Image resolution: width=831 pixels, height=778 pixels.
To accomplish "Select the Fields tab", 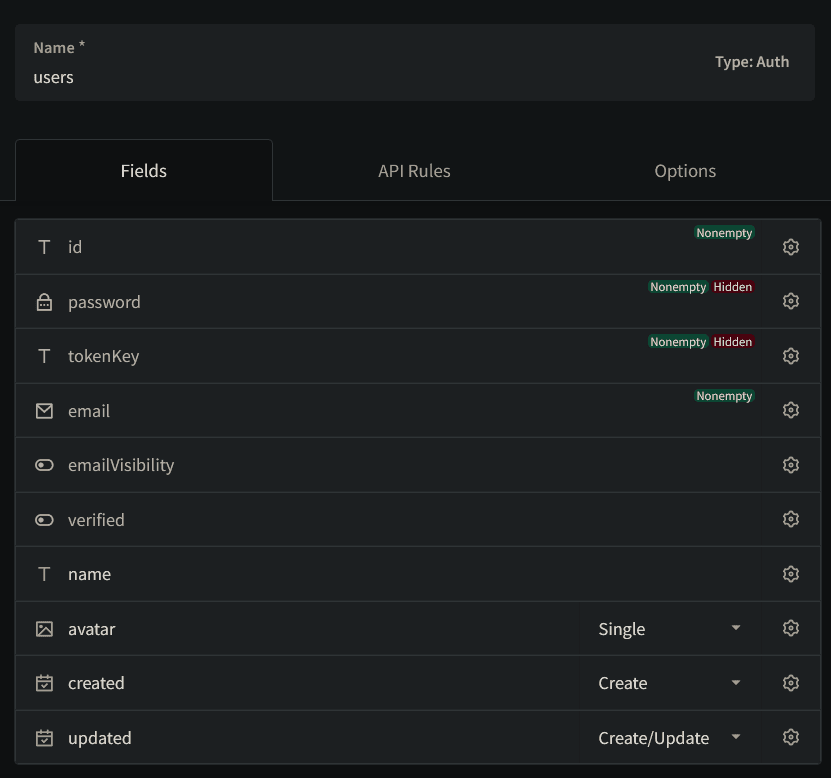I will point(144,171).
